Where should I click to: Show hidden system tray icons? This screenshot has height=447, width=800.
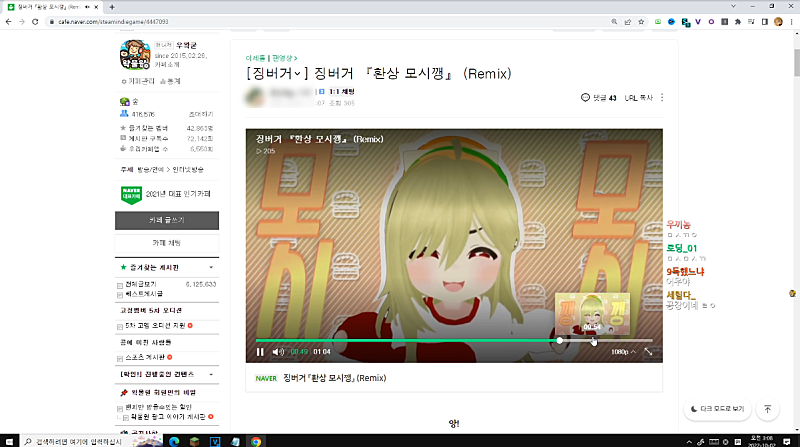689,442
